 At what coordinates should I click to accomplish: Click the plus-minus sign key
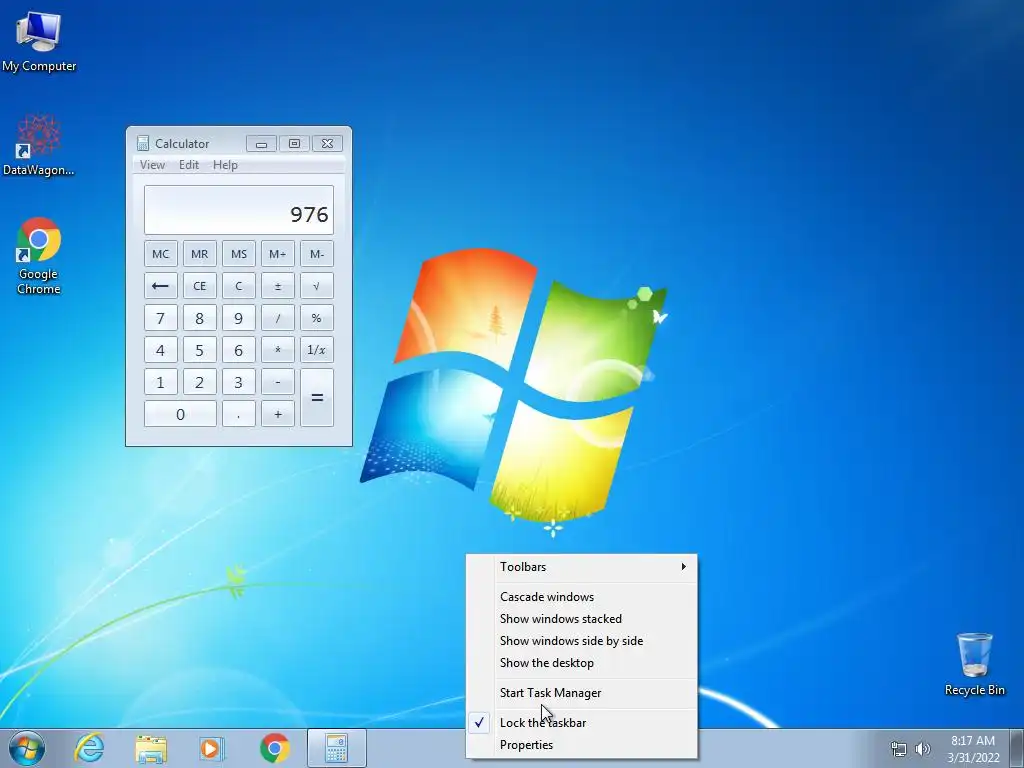(x=278, y=286)
